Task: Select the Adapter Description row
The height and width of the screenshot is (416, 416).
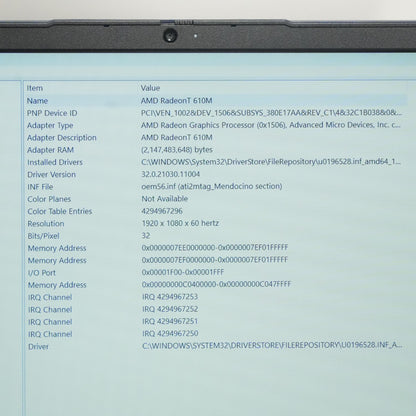Action: (x=217, y=138)
